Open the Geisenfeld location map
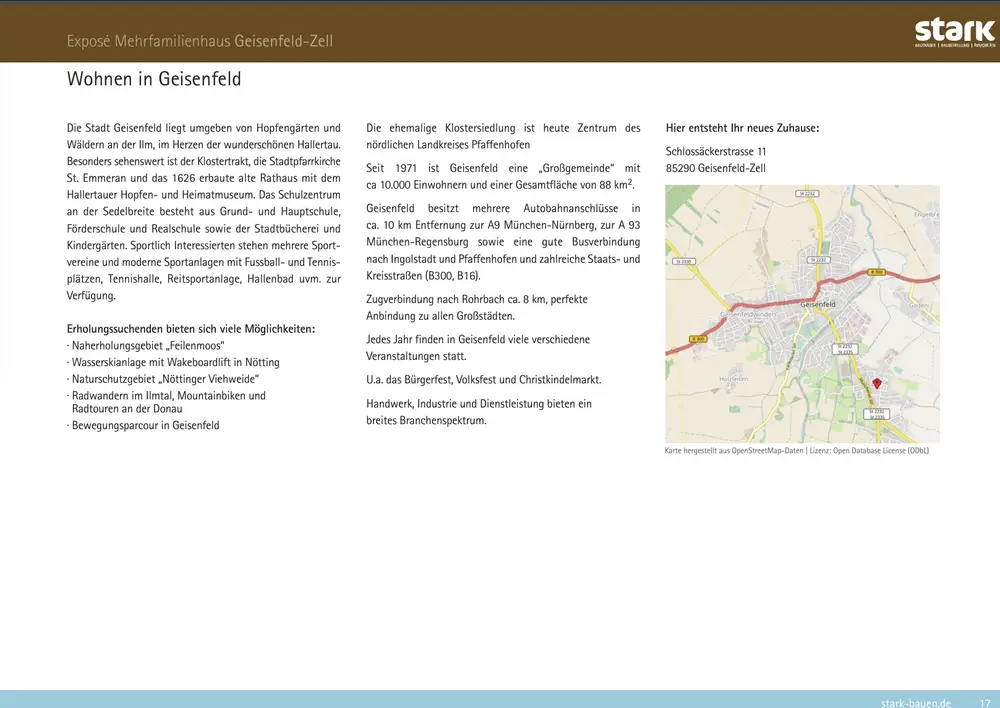1000x708 pixels. (802, 314)
